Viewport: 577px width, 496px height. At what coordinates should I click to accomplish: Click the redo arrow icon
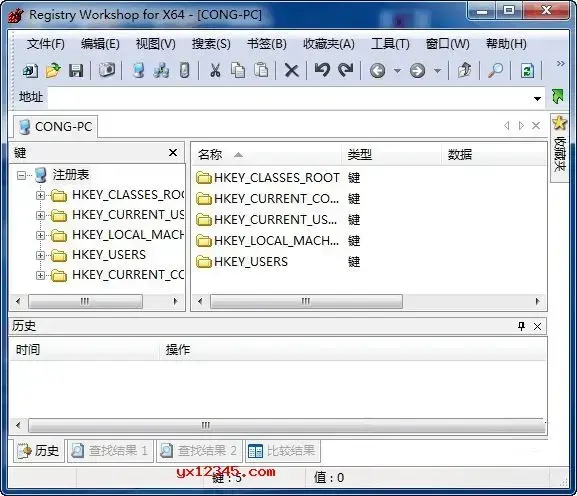(x=346, y=70)
